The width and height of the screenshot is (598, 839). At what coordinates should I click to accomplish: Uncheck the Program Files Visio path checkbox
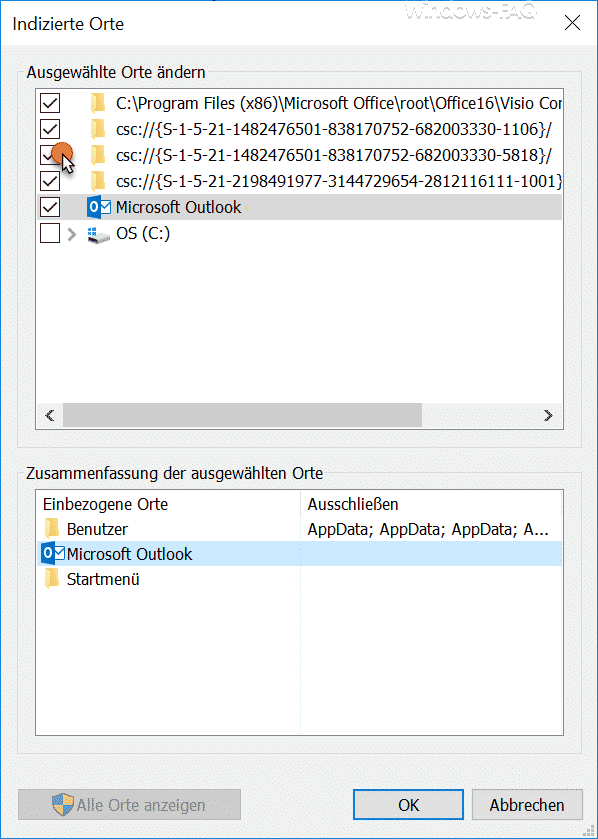50,103
